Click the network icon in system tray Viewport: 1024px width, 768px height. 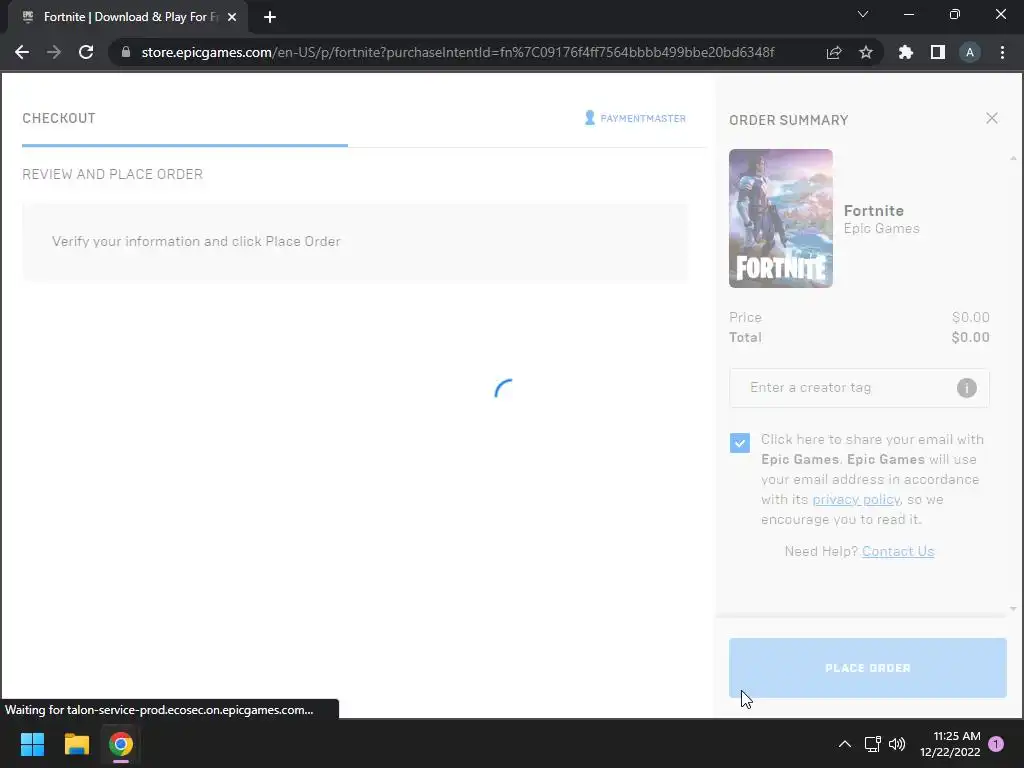872,744
